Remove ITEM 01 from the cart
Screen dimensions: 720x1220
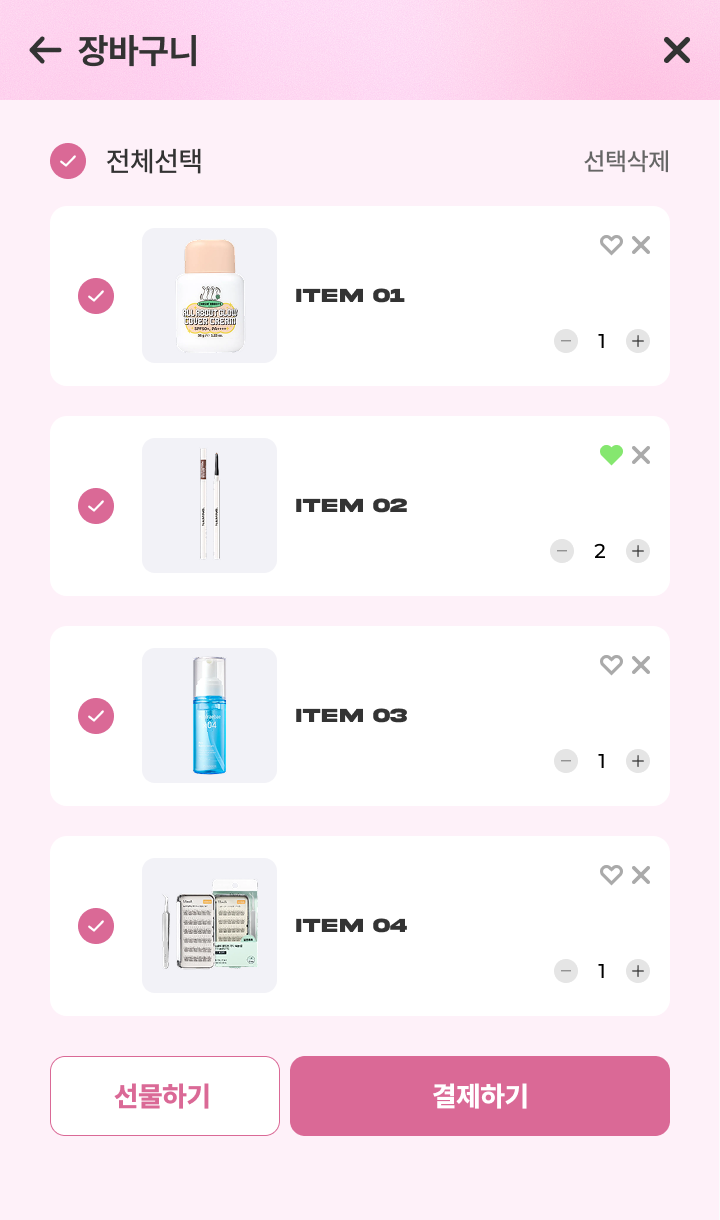coord(641,245)
